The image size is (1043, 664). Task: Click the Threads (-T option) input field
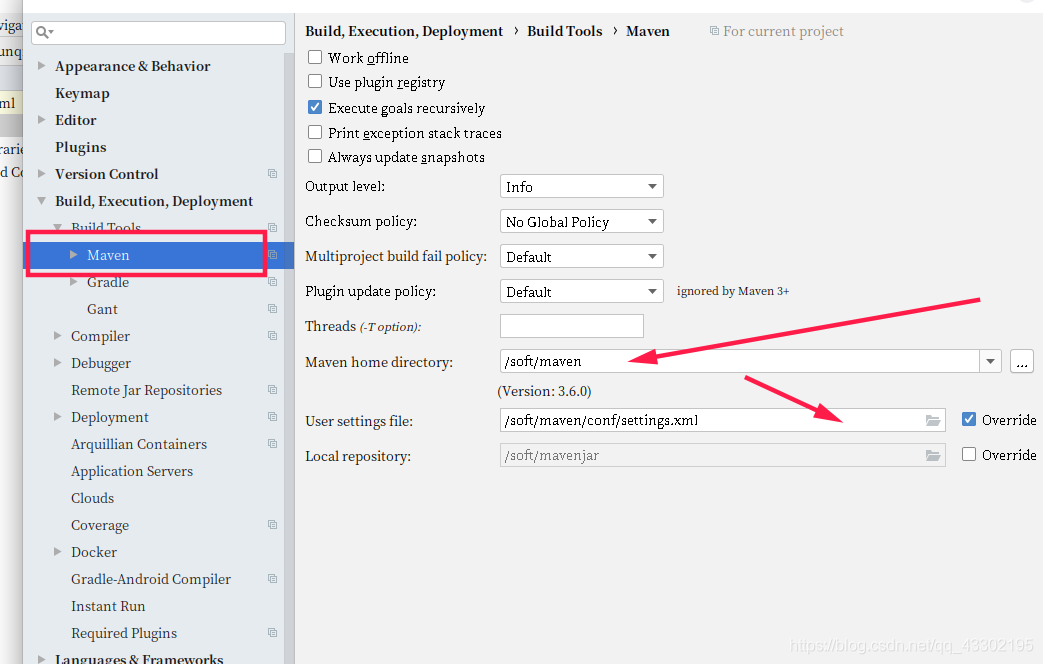click(571, 326)
